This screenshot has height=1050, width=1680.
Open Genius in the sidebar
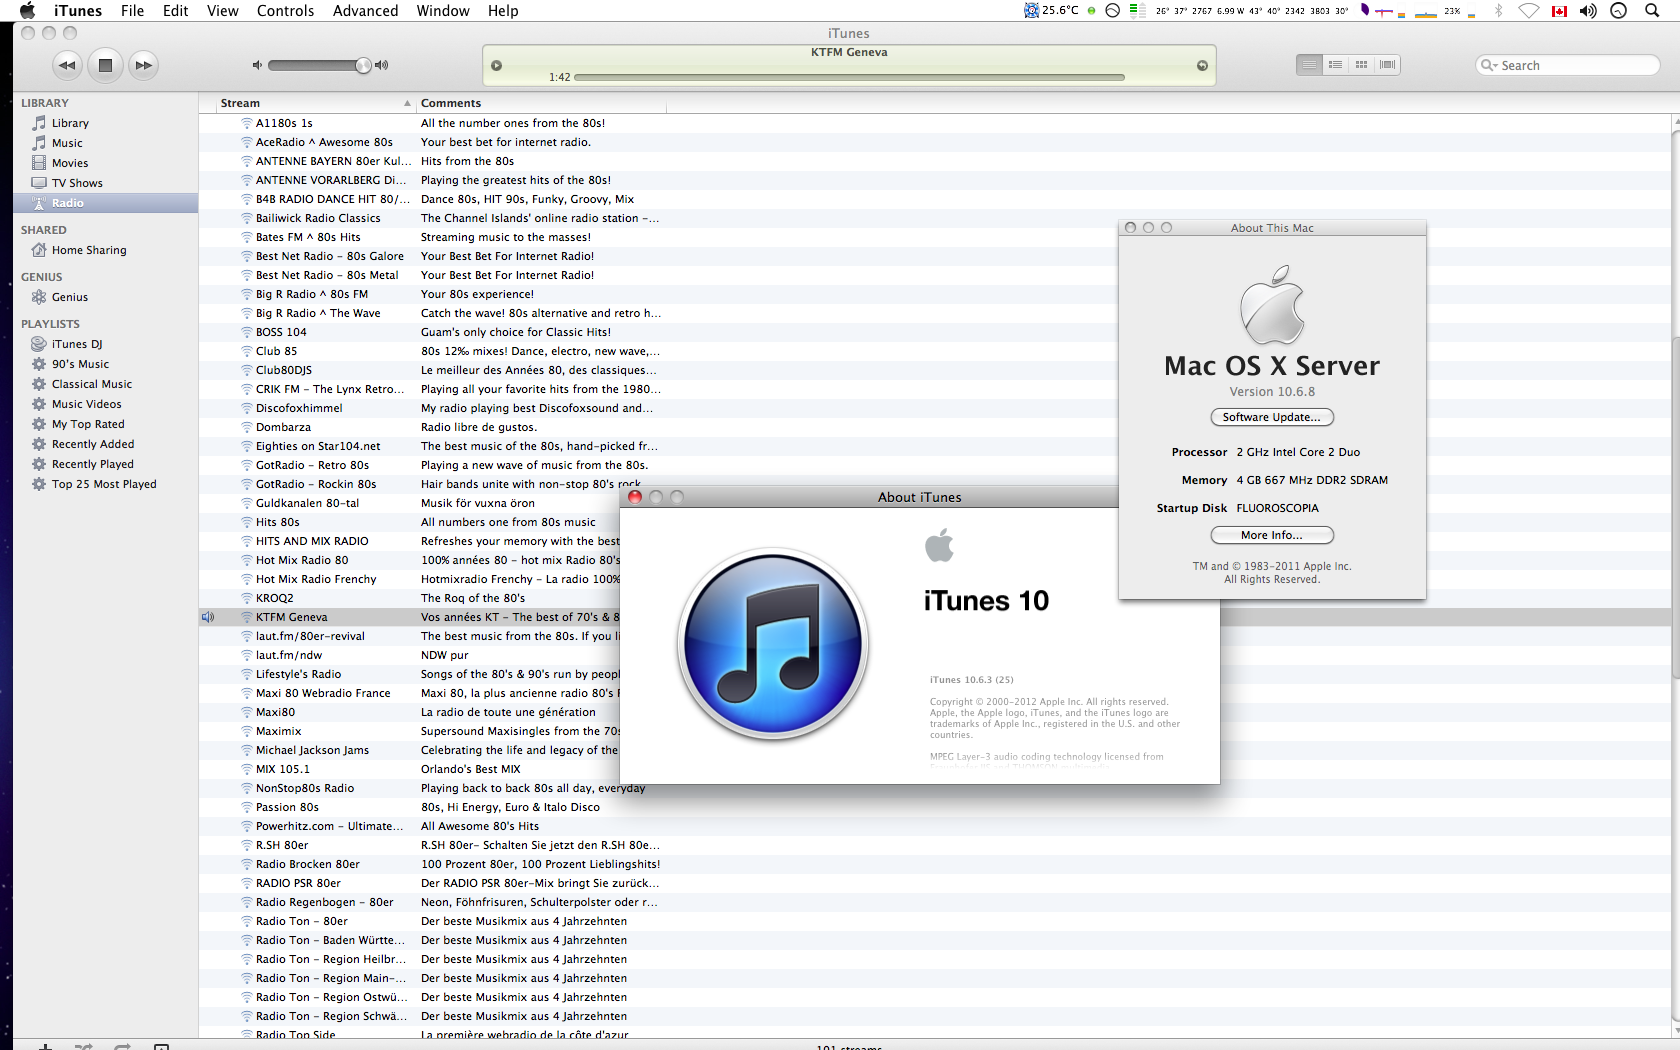pyautogui.click(x=106, y=297)
